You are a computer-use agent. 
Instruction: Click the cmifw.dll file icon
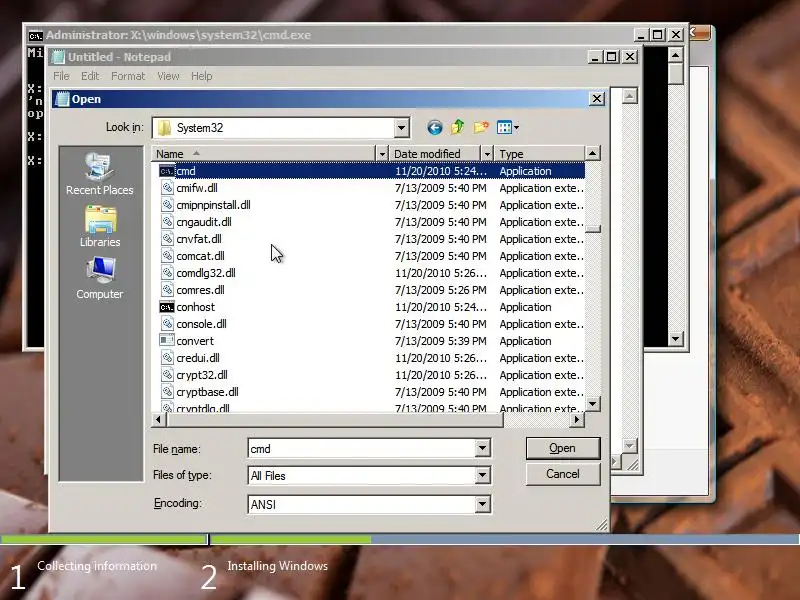(167, 188)
